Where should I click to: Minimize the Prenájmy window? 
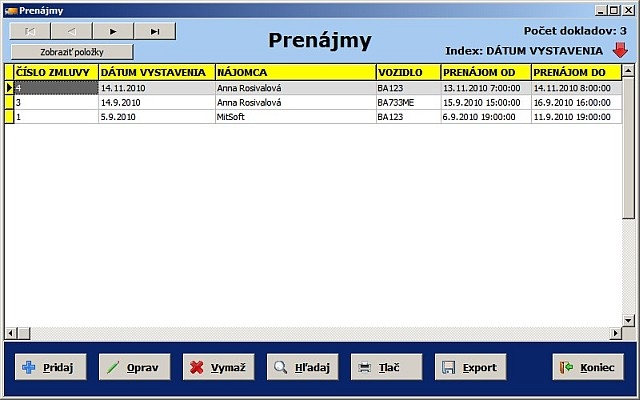tap(600, 11)
